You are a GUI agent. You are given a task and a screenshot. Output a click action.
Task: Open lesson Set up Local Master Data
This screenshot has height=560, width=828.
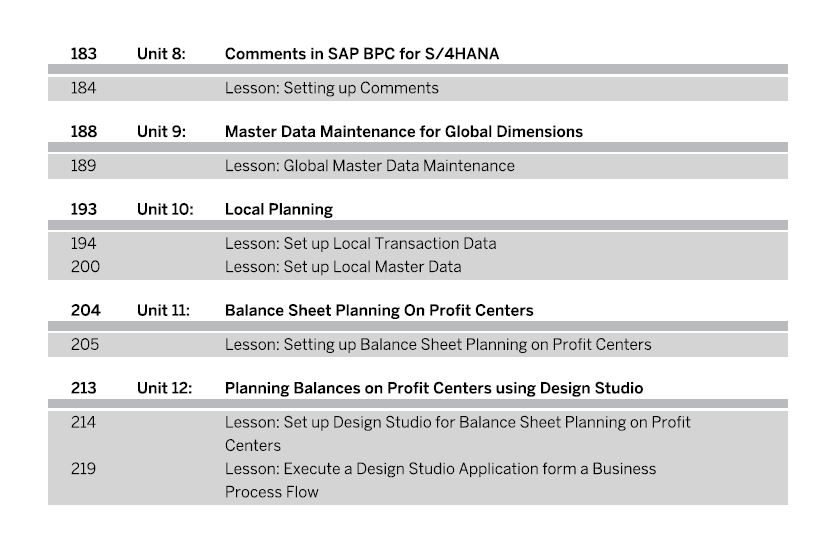[x=343, y=267]
